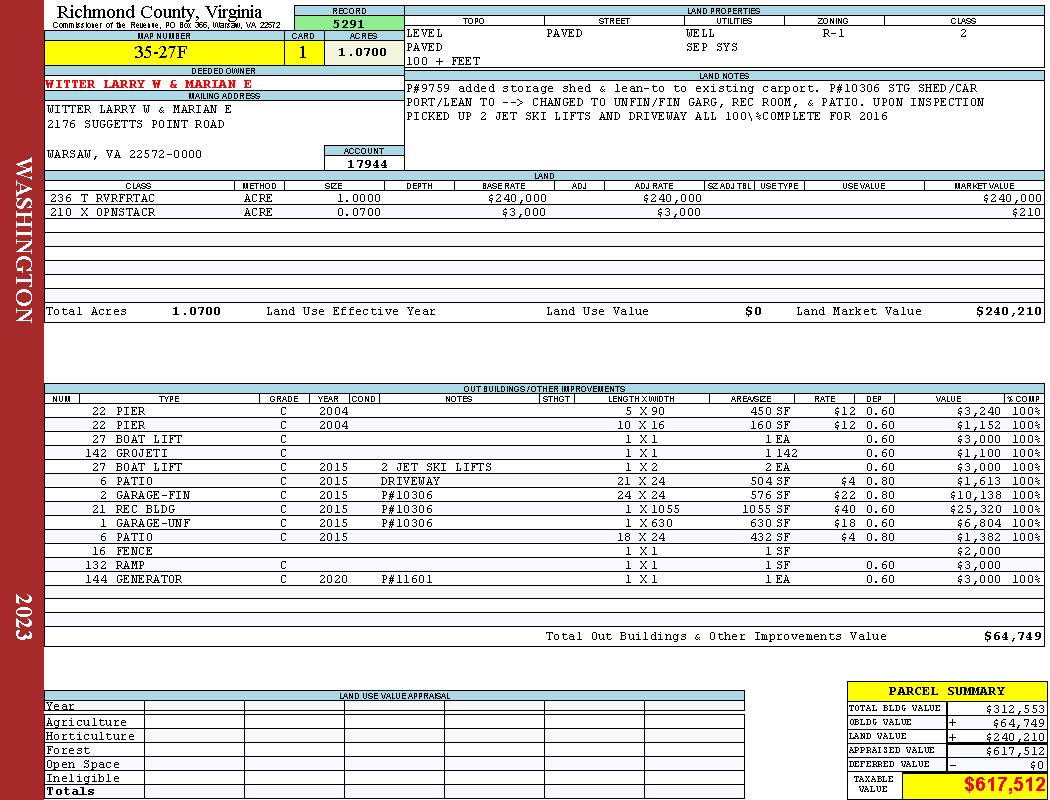Click deeded owner name WITTER LARRY W & MARIAN E
This screenshot has height=800, width=1050.
coord(148,84)
